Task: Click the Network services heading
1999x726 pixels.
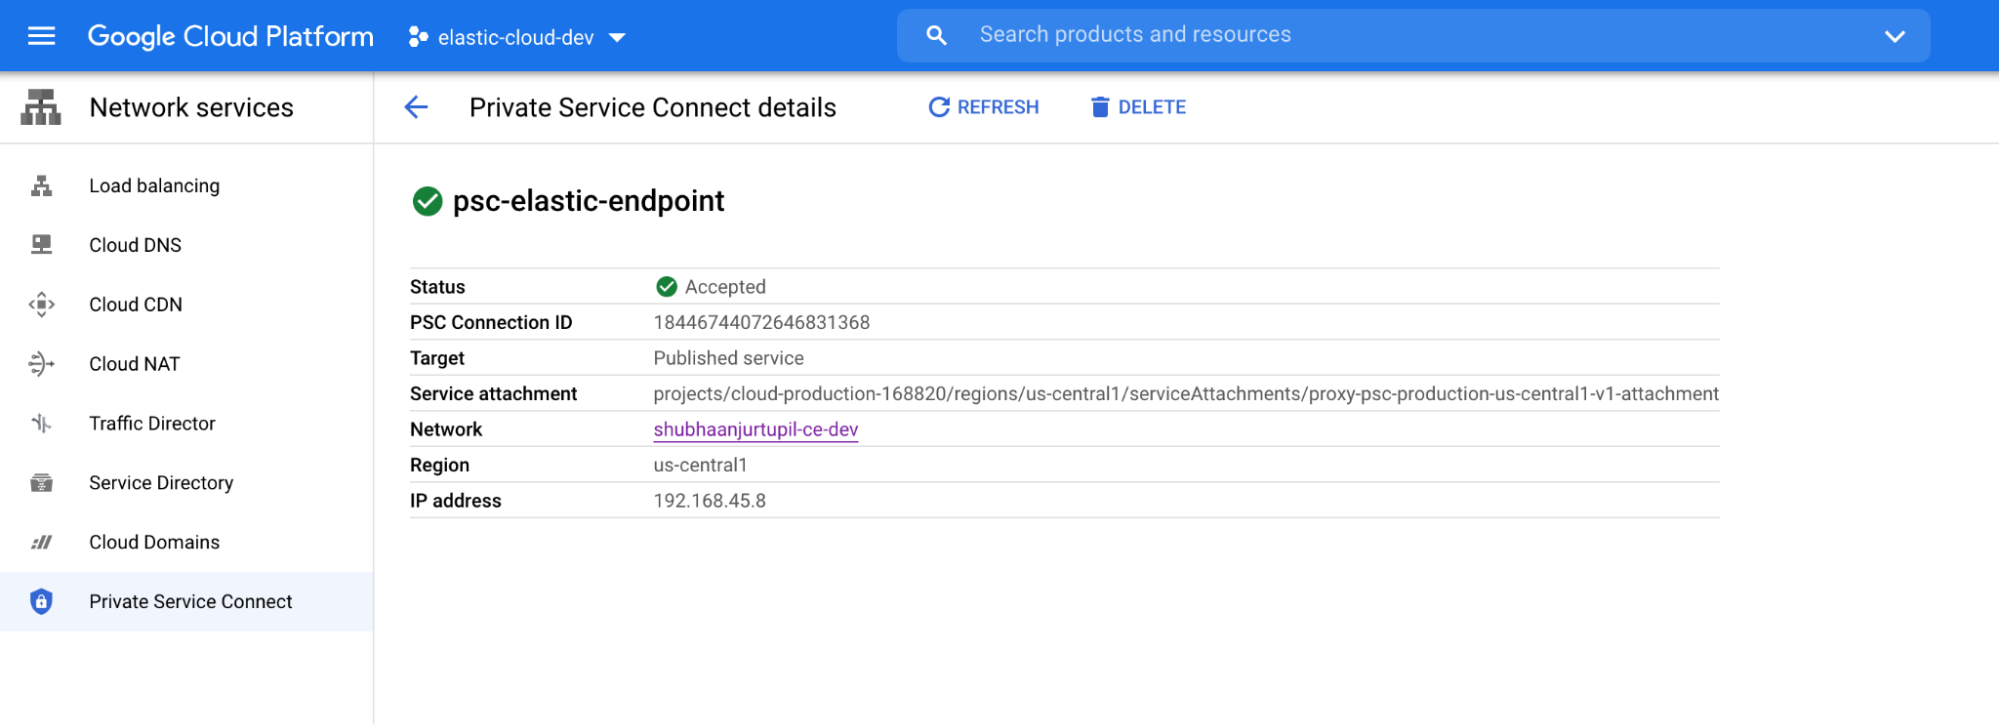Action: point(191,108)
